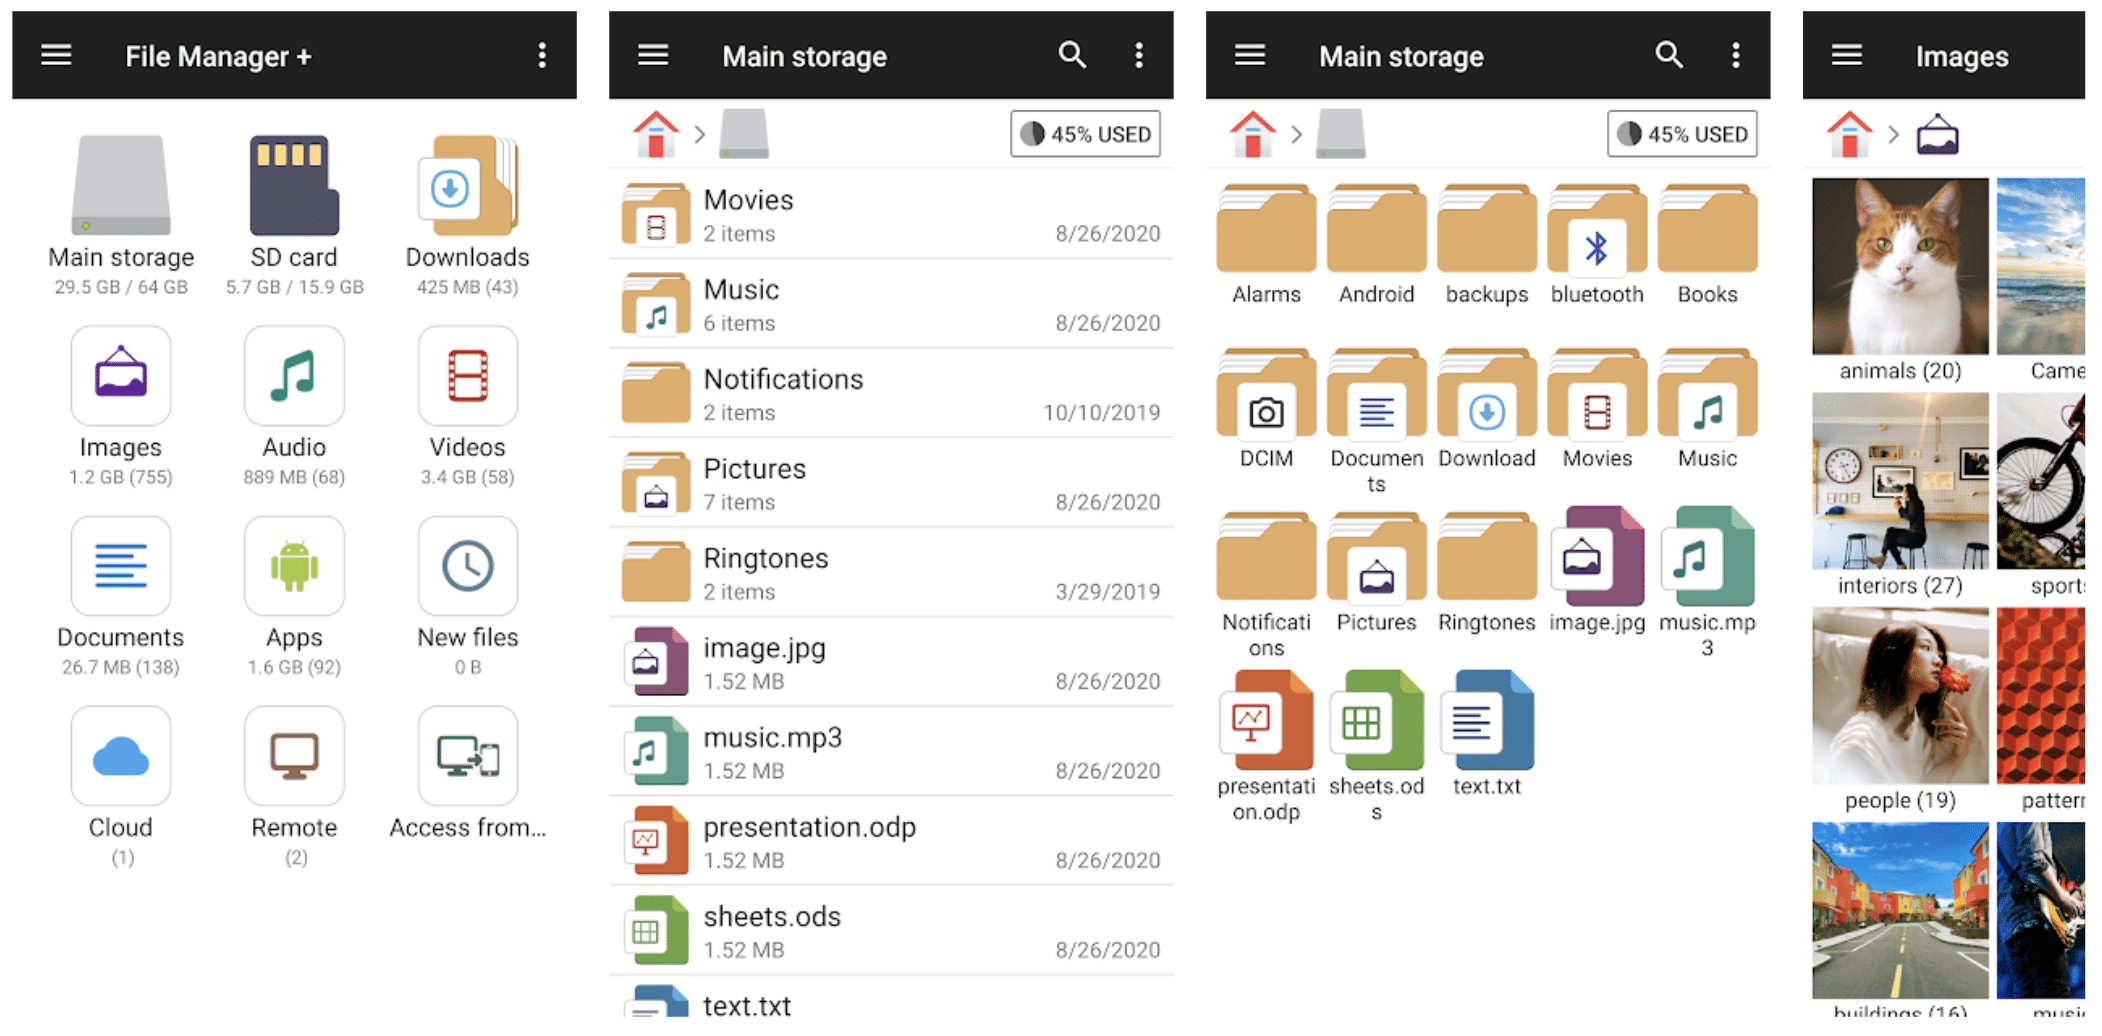Viewport: 2102px width, 1036px height.
Task: Open the navigation drawer in File Manager +
Action: click(x=57, y=55)
